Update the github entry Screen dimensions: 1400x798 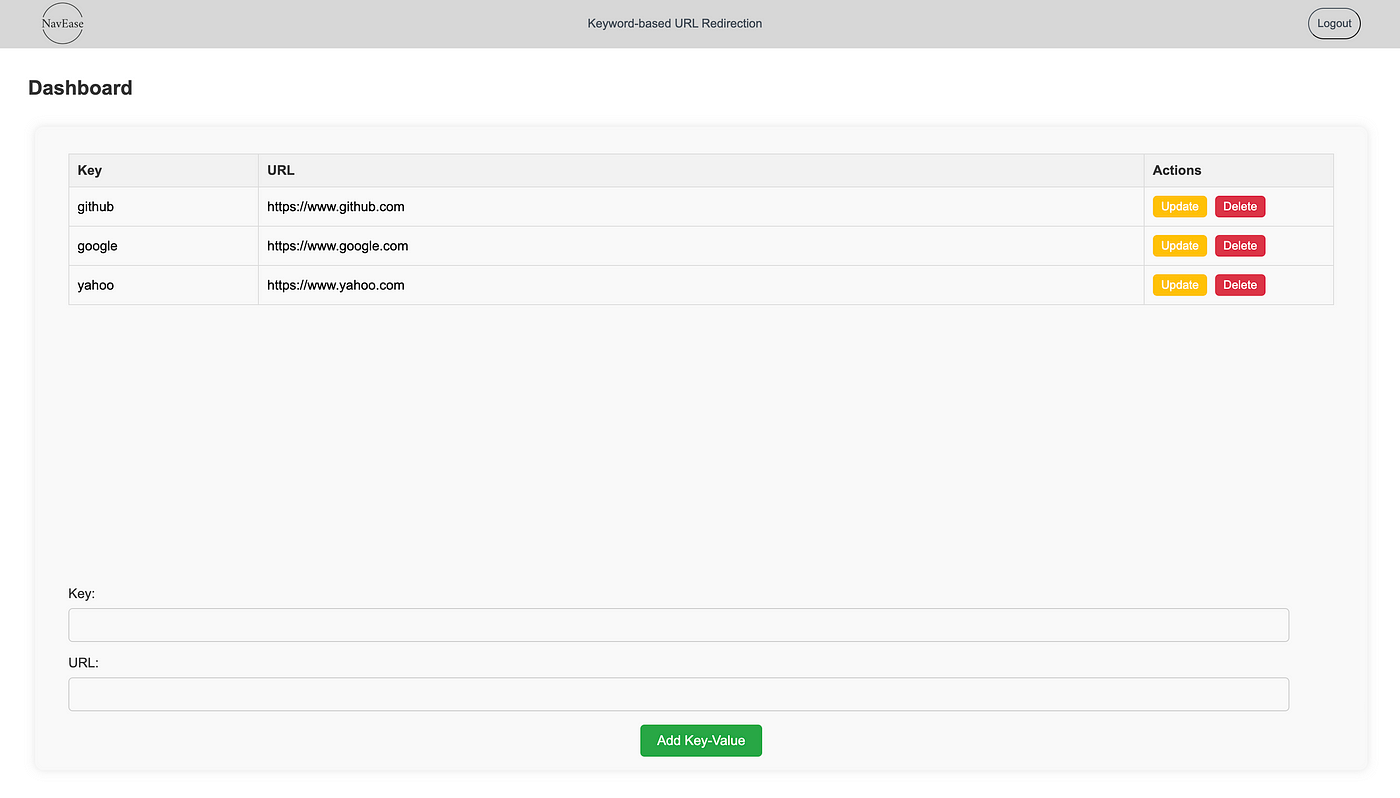click(1180, 207)
